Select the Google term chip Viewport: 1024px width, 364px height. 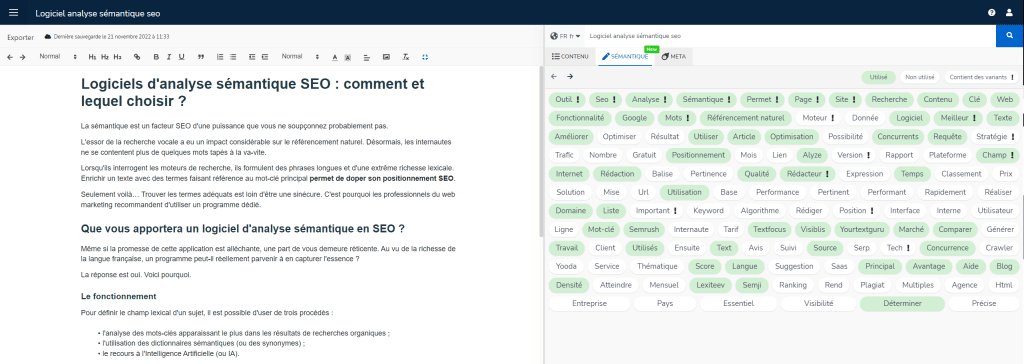634,118
